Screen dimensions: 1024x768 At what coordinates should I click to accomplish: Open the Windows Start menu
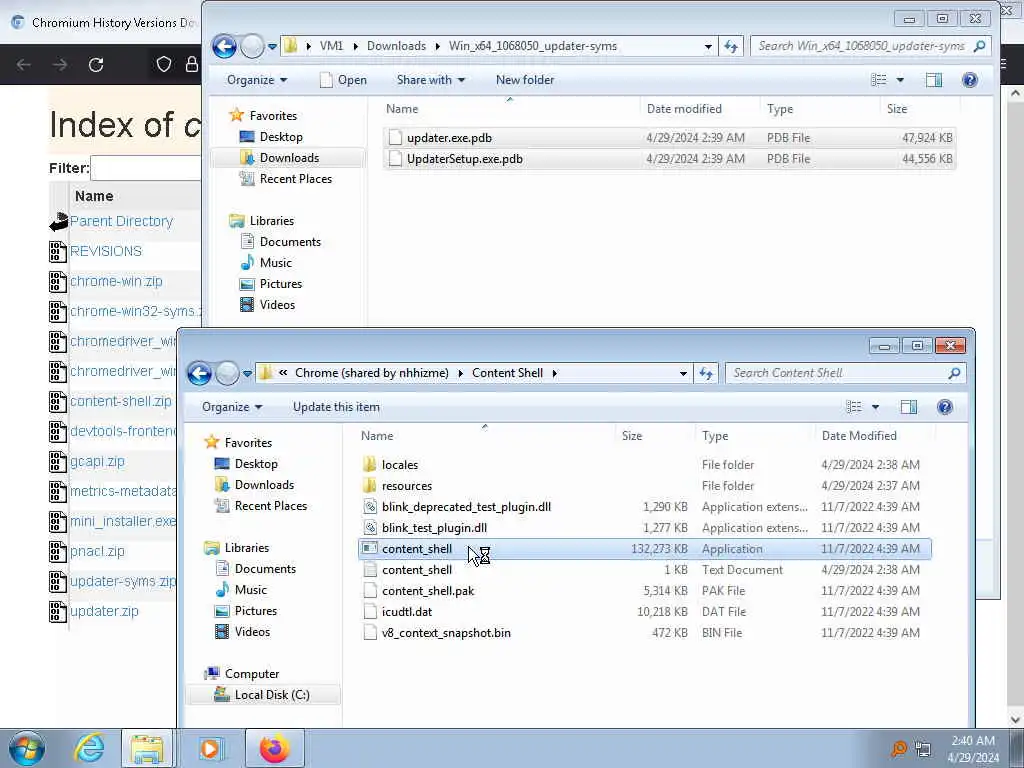[27, 748]
